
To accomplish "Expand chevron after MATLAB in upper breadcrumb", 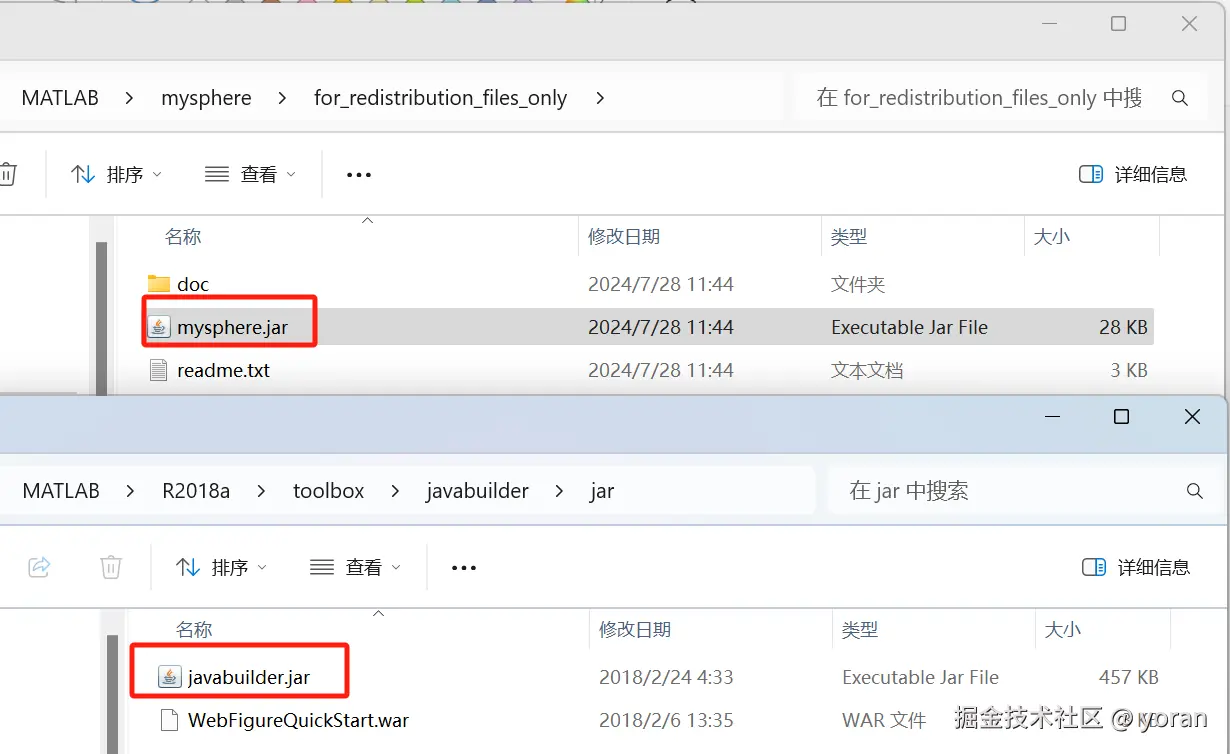I will pos(130,98).
